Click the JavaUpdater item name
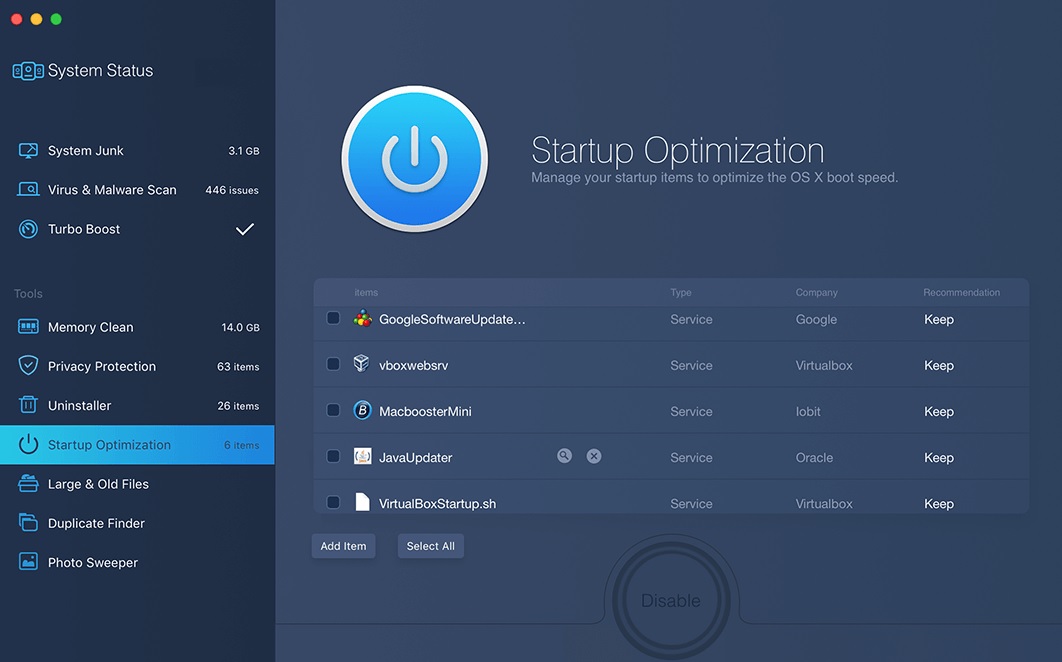This screenshot has height=662, width=1062. [x=415, y=457]
